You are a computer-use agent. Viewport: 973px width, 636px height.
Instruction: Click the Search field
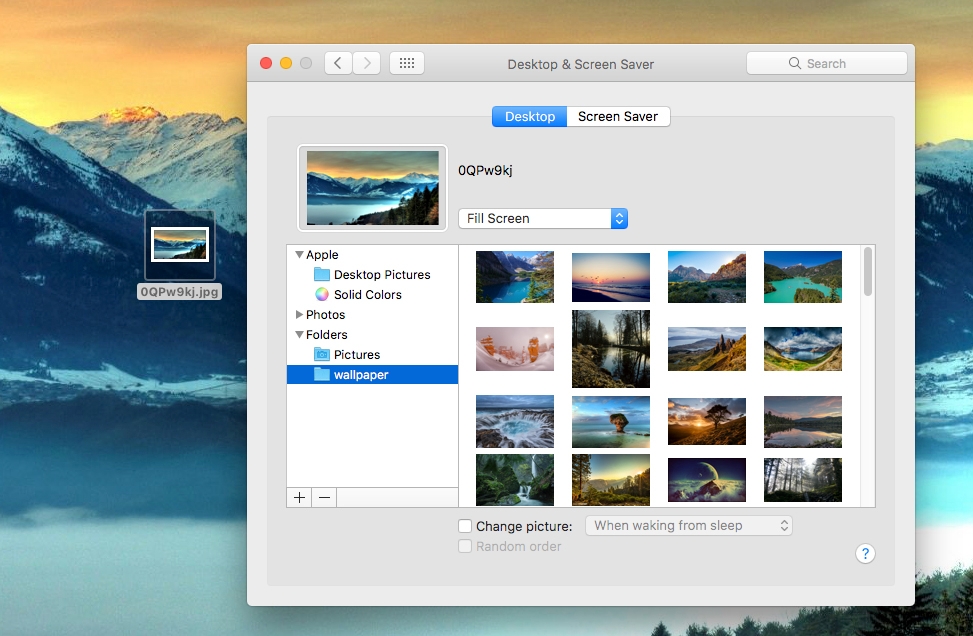click(x=826, y=63)
